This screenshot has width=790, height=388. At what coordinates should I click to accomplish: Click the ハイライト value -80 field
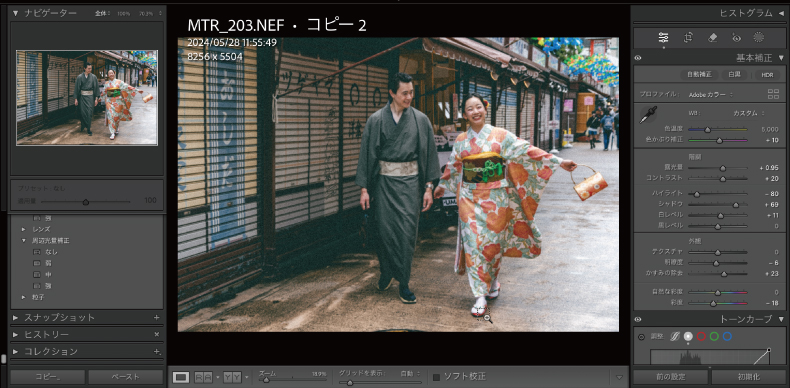click(772, 194)
